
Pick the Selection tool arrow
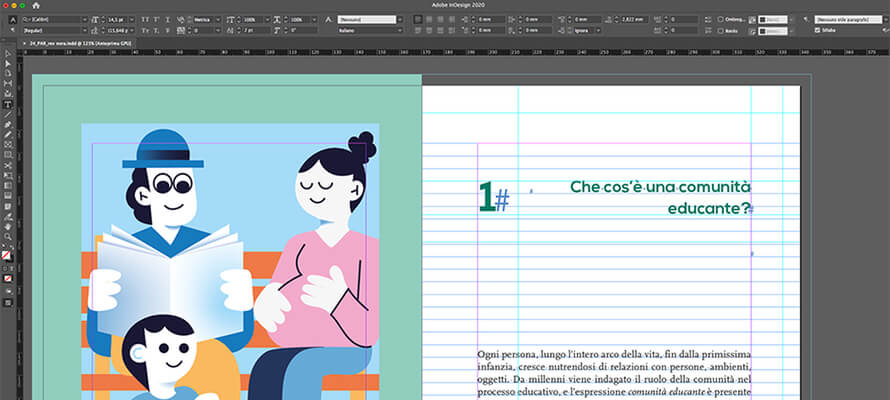[x=8, y=53]
